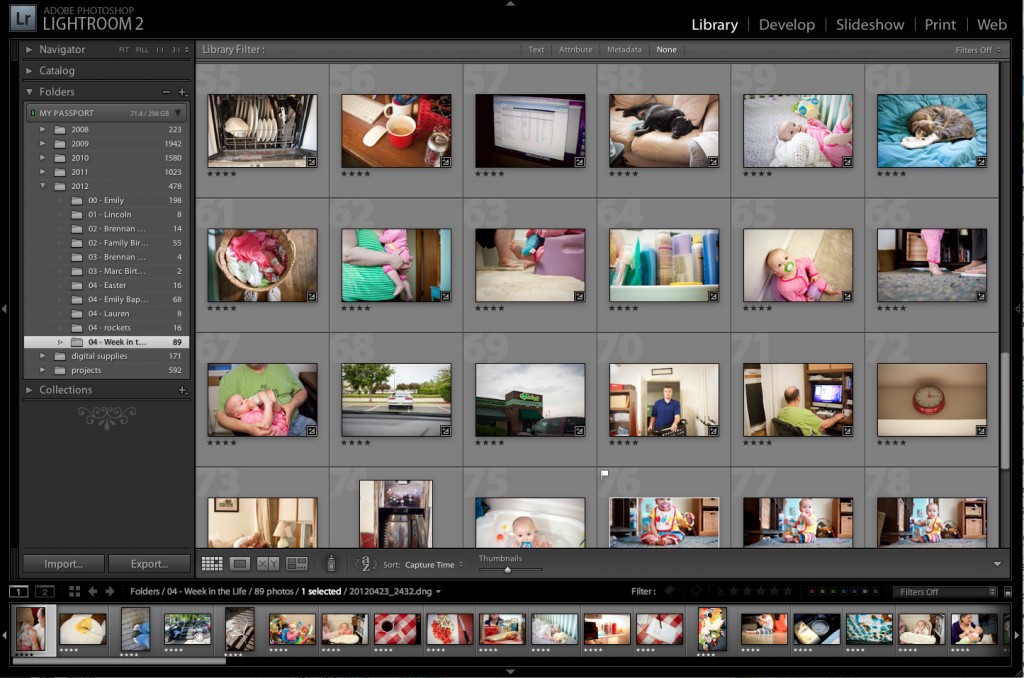Enable second monitor window button
This screenshot has height=678, width=1024.
(x=45, y=591)
